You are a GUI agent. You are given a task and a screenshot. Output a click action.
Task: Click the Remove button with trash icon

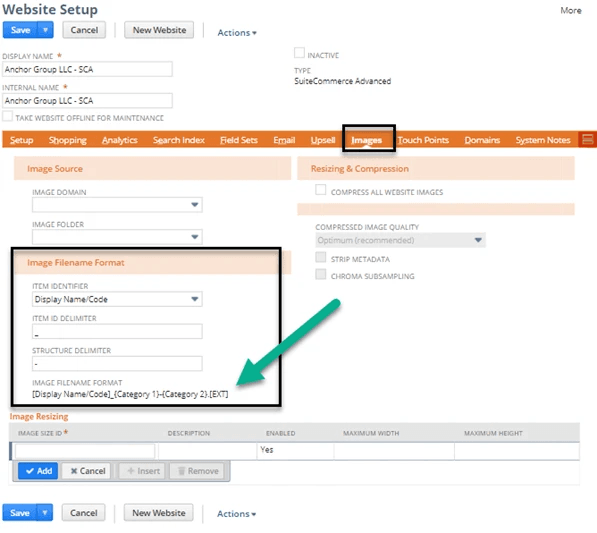tap(197, 471)
